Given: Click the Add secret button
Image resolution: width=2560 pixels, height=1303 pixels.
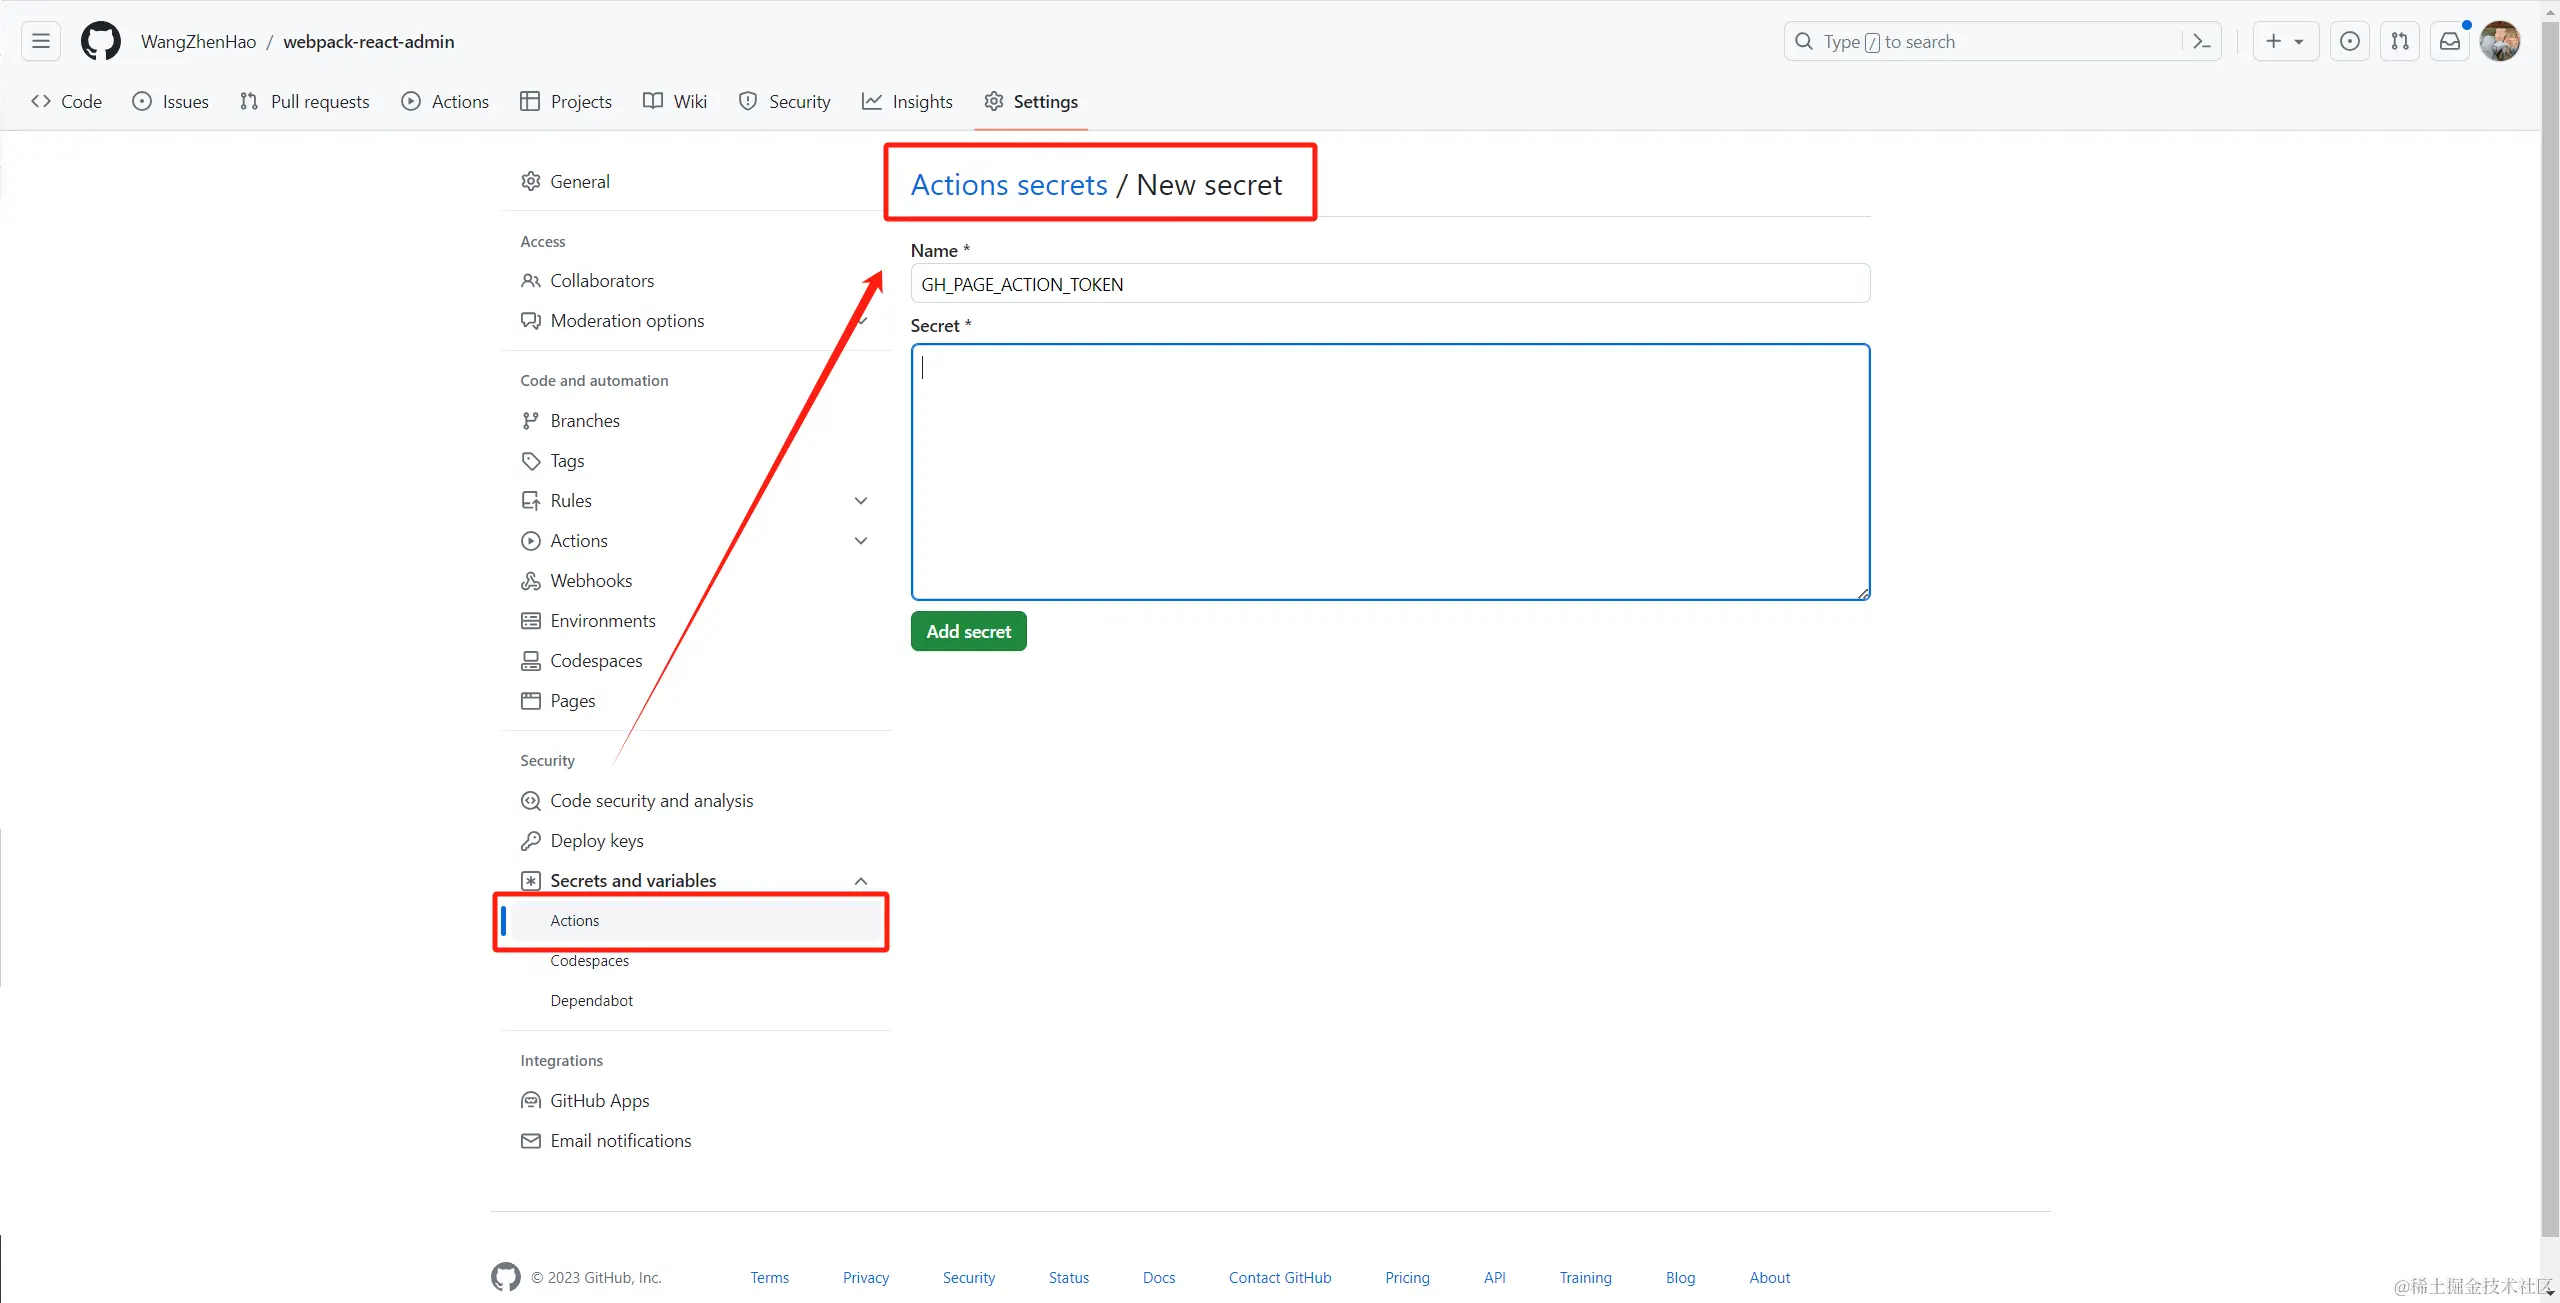Looking at the screenshot, I should pyautogui.click(x=968, y=631).
